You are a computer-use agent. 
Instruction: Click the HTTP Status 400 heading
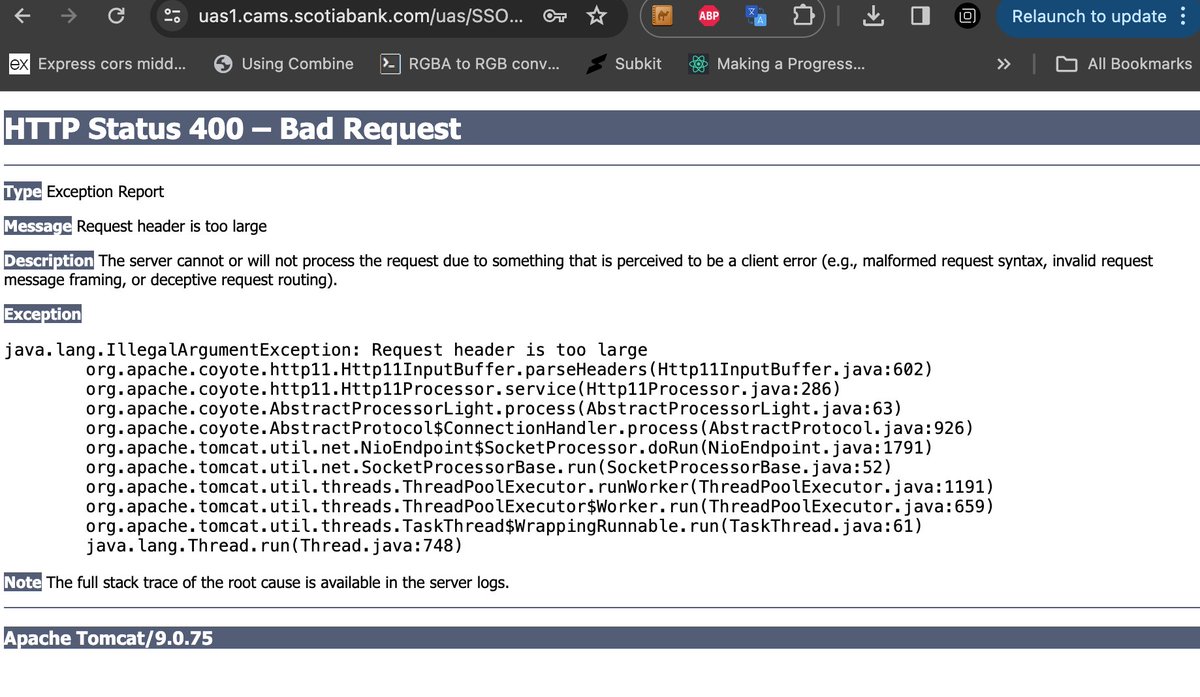(232, 129)
